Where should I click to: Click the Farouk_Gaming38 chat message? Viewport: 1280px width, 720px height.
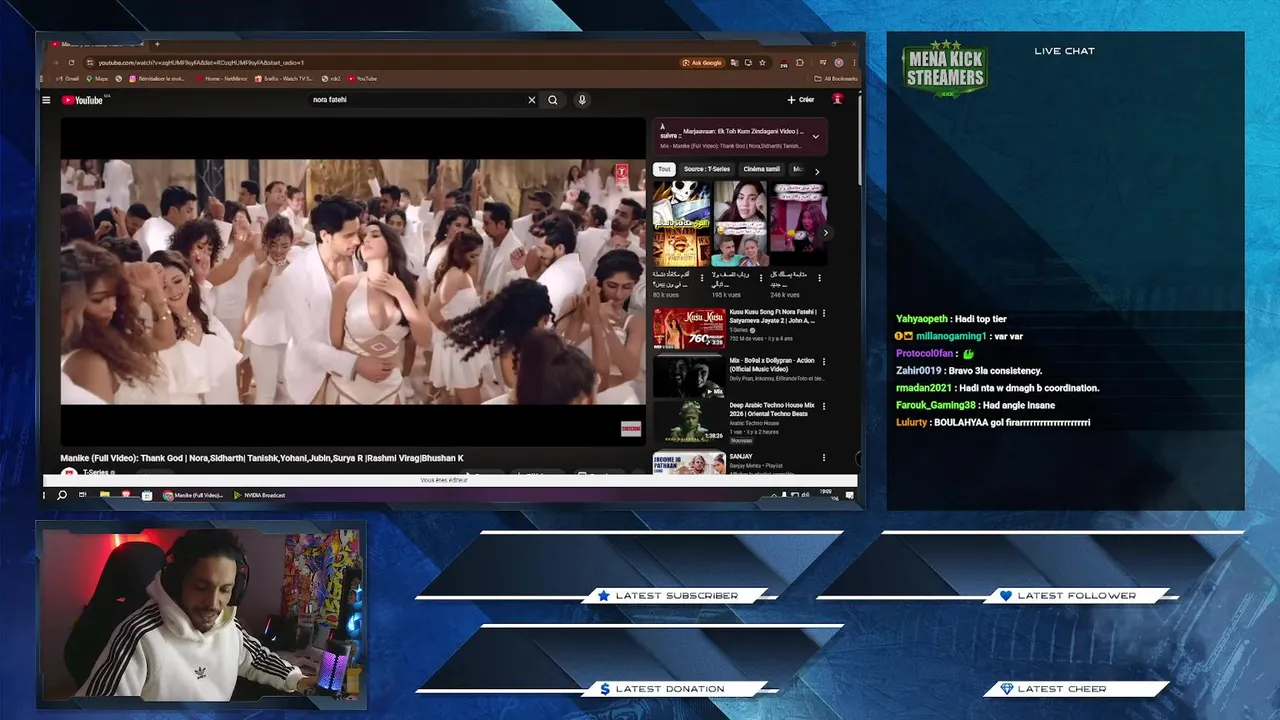coord(975,405)
